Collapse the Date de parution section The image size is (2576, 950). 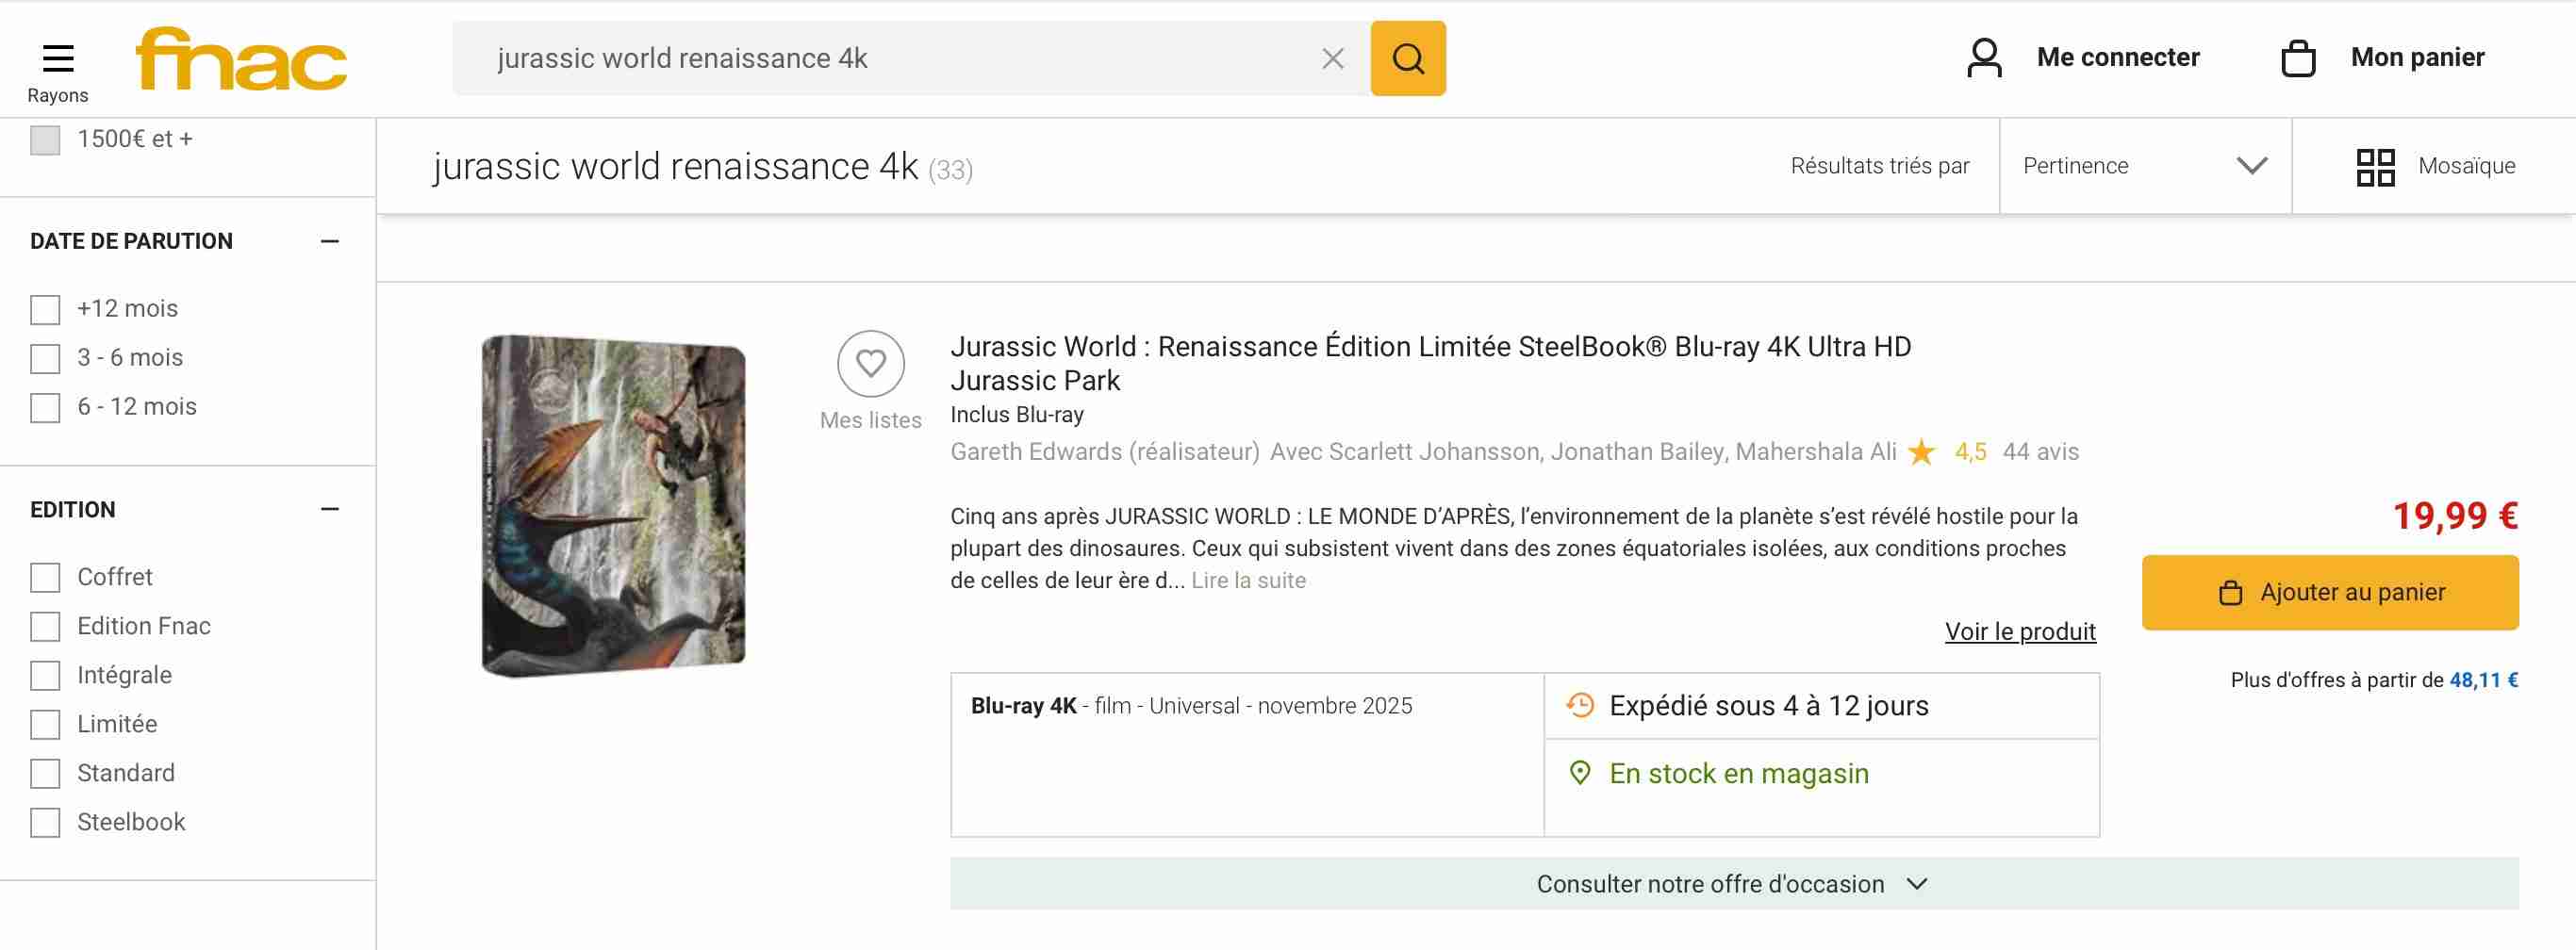[330, 242]
